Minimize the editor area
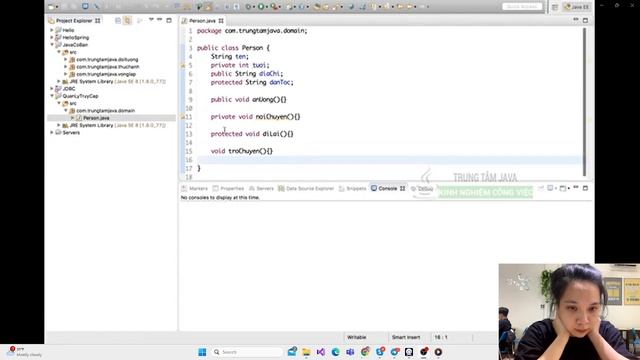Screen dimensions: 640x360 coord(576,20)
